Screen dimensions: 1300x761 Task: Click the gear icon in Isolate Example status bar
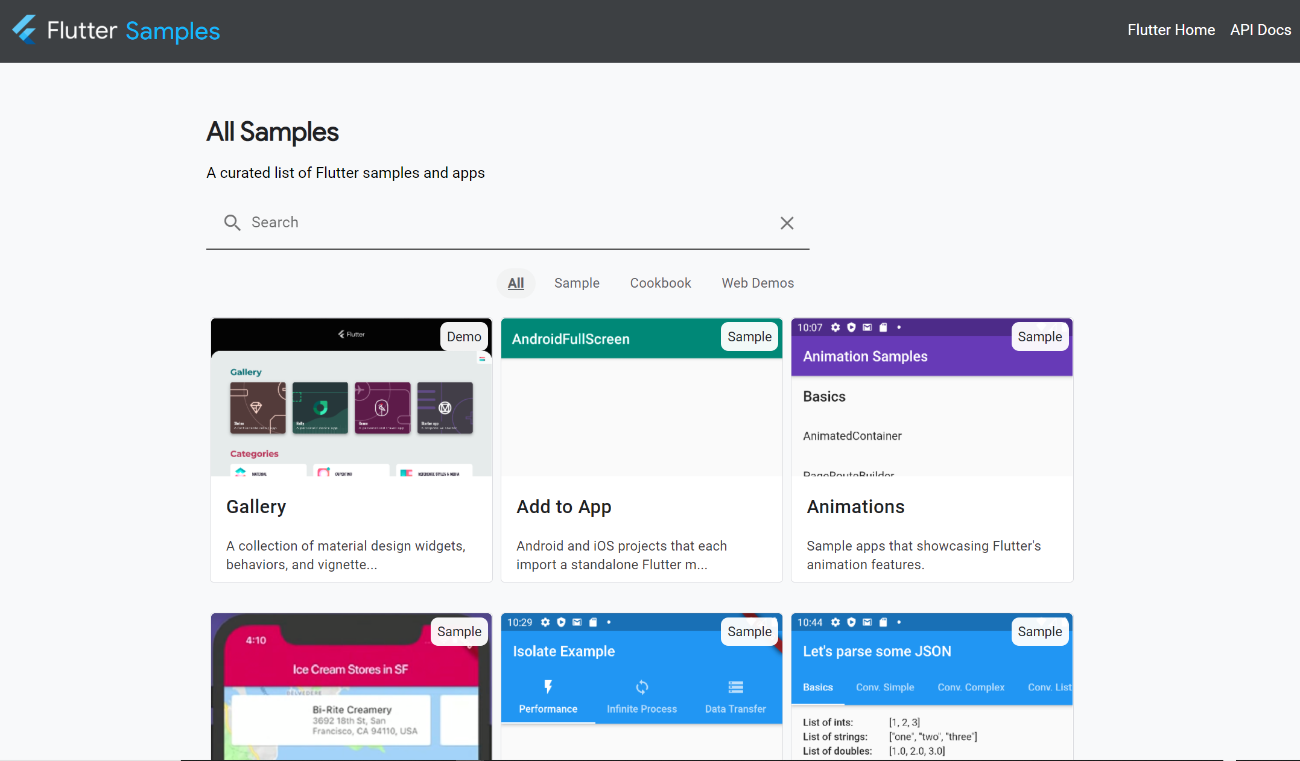546,622
